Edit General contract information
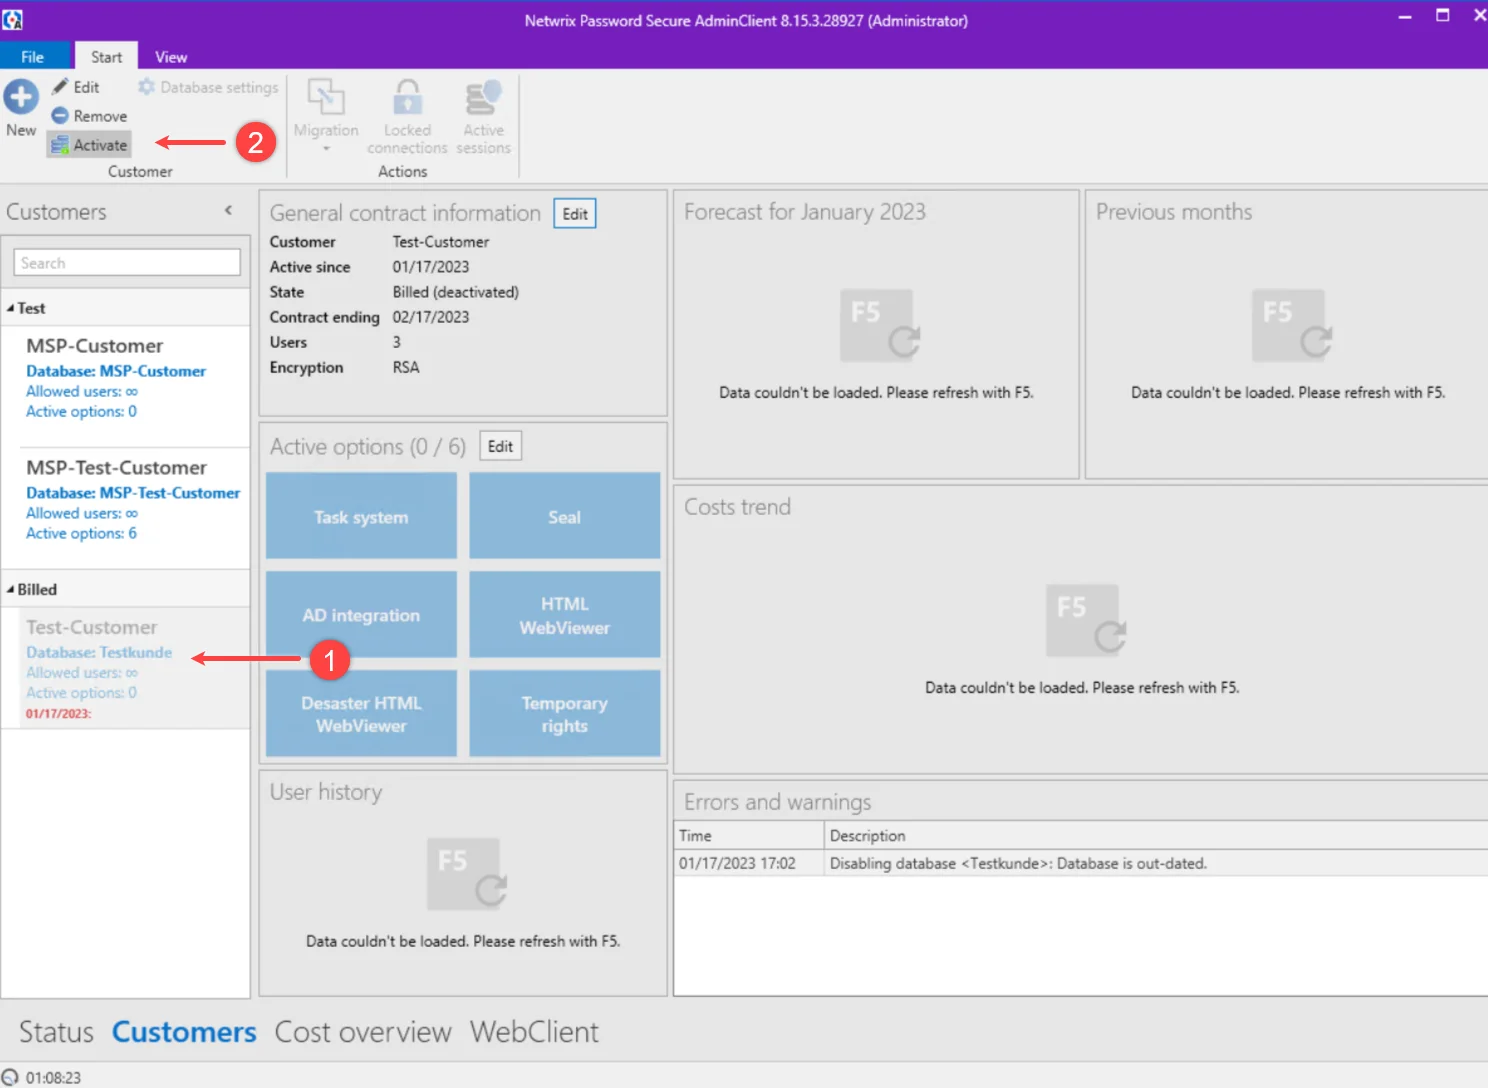1488x1088 pixels. tap(575, 214)
